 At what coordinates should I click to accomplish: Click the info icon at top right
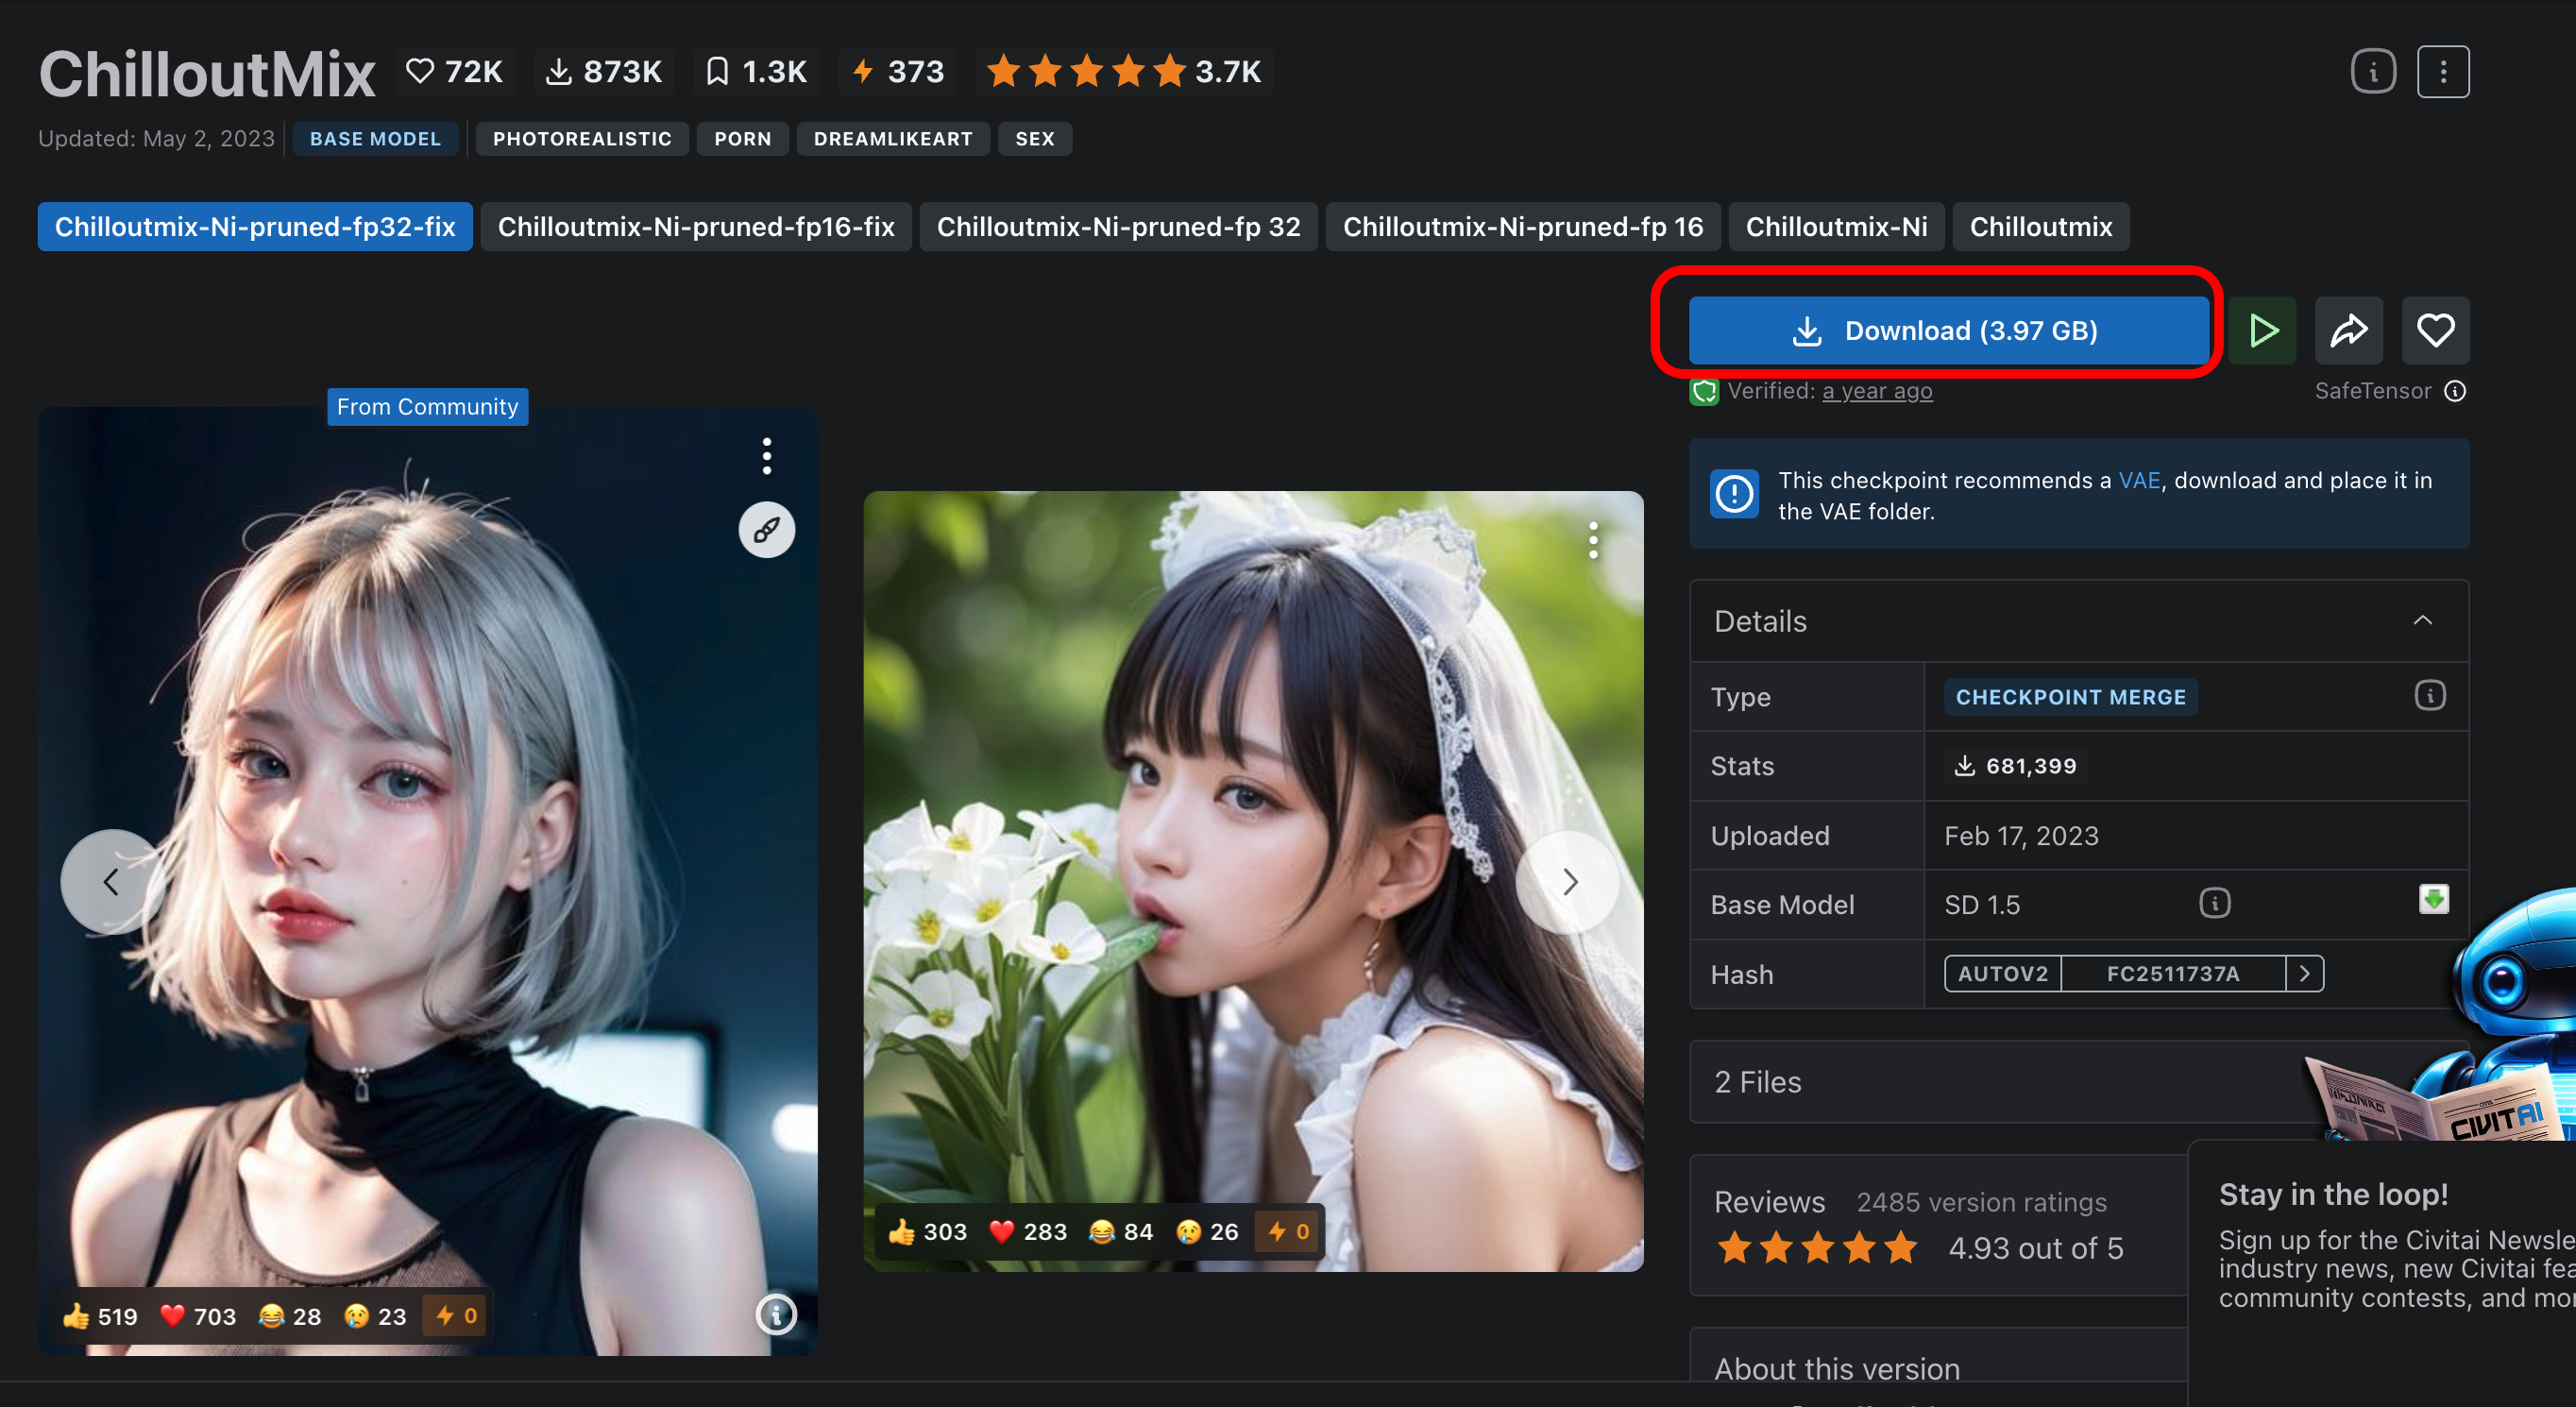click(x=2373, y=71)
